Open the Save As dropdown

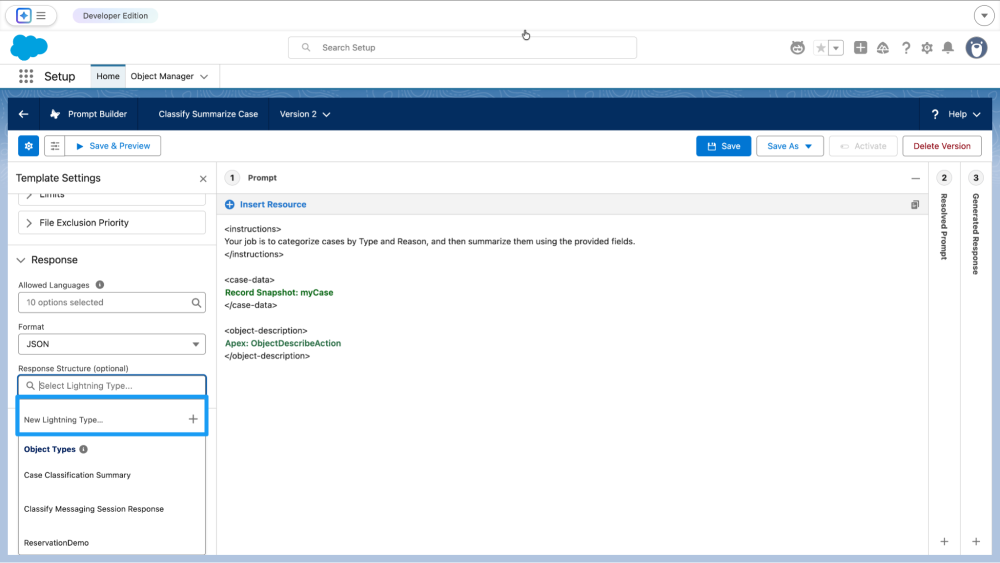tap(790, 146)
